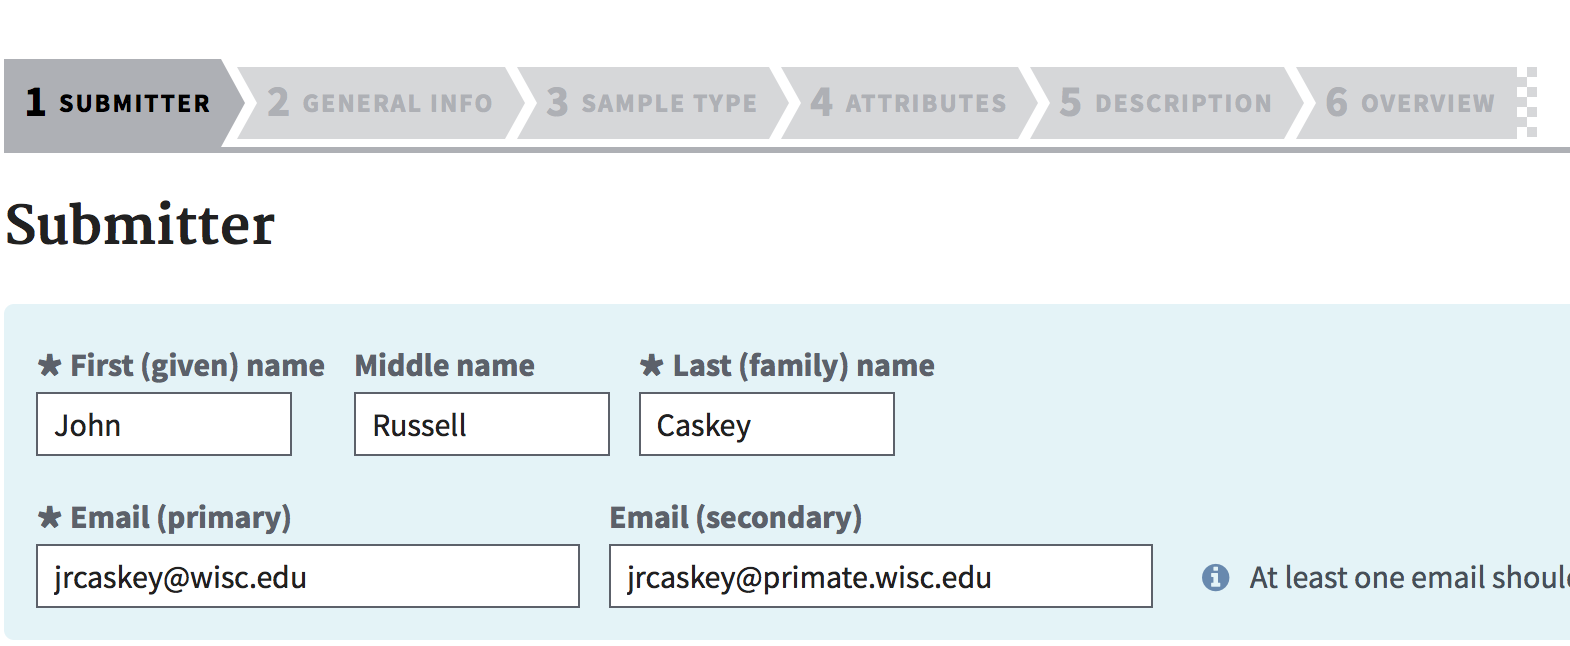The width and height of the screenshot is (1570, 646).
Task: Click the info icon beside the email note
Action: pyautogui.click(x=1215, y=577)
